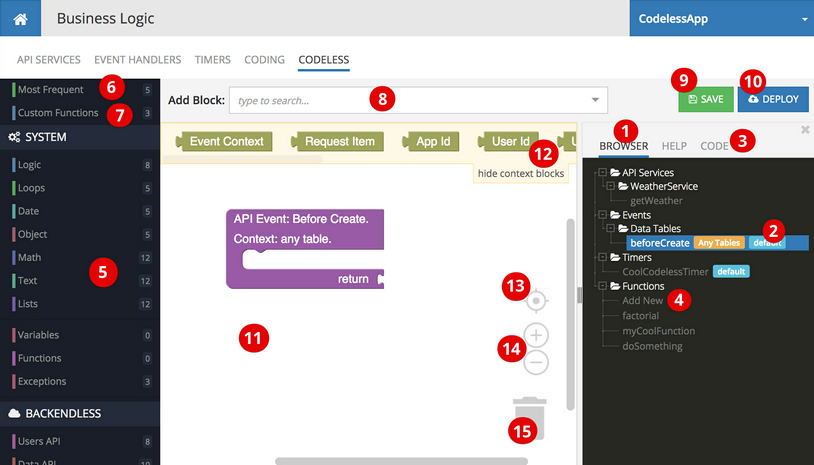Select the User Id block
The height and width of the screenshot is (465, 814).
pos(508,141)
